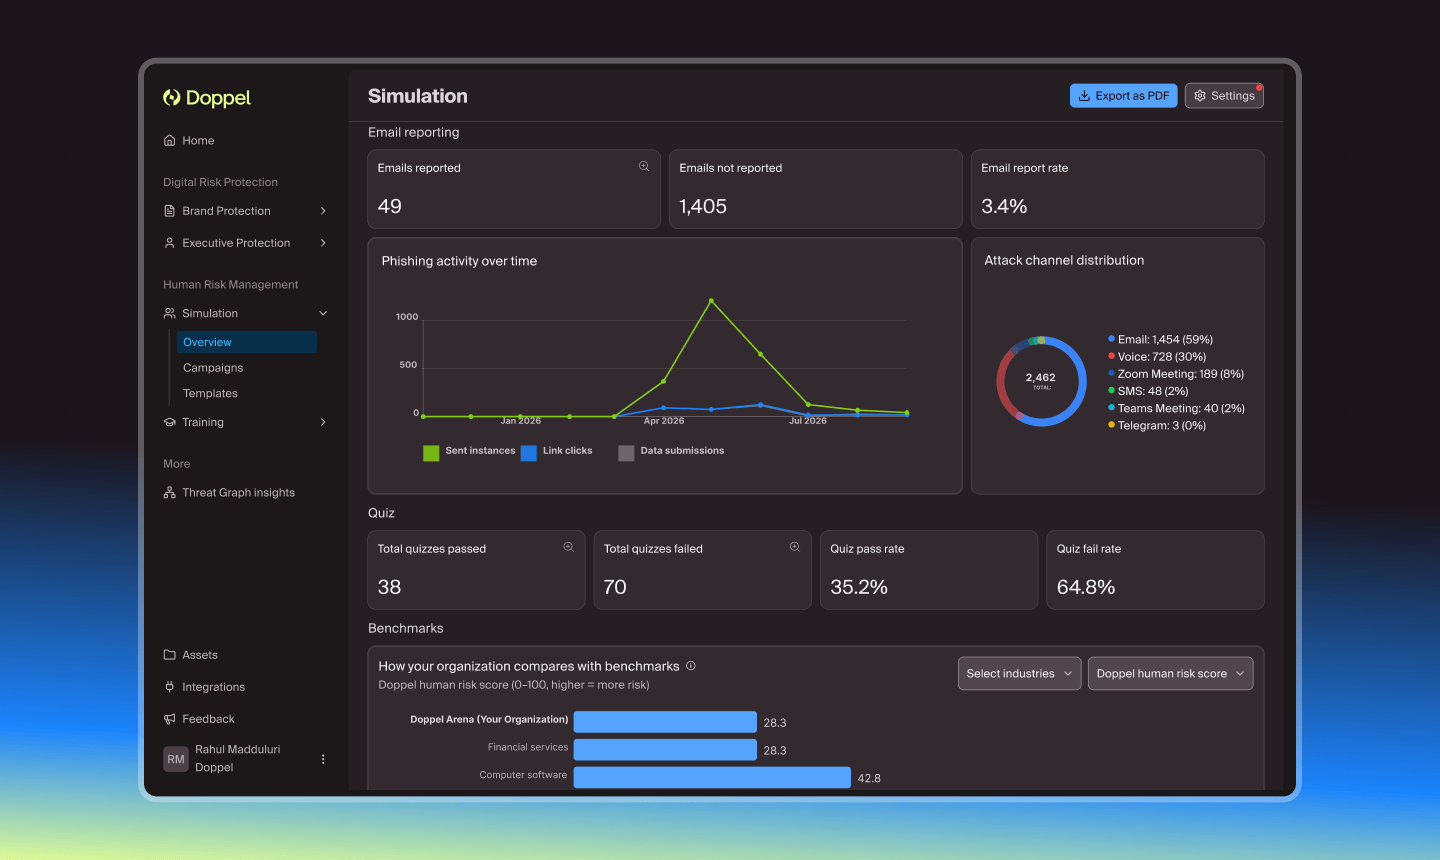Click the Quiz fail rate card
Image resolution: width=1440 pixels, height=860 pixels.
coord(1155,570)
